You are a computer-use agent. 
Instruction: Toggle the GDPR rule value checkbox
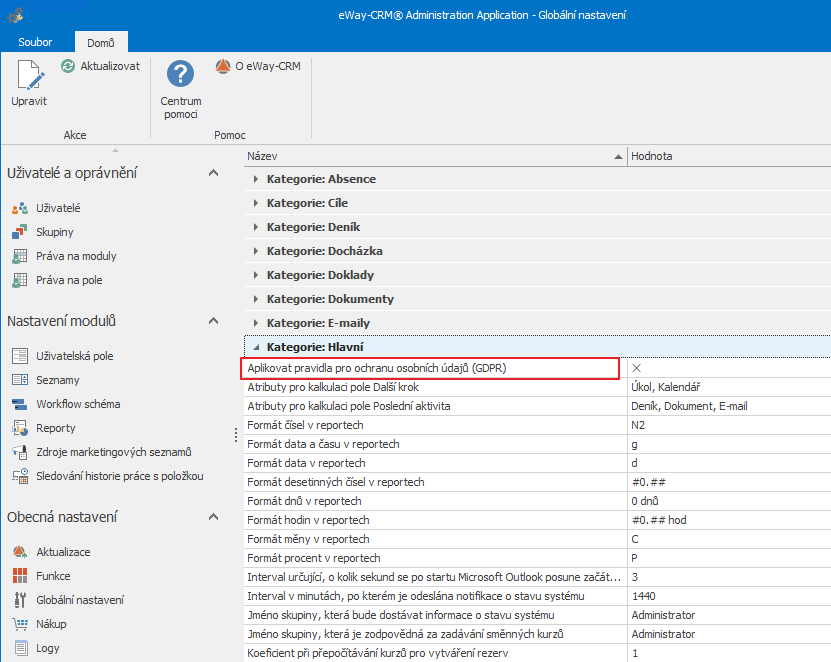pyautogui.click(x=636, y=368)
